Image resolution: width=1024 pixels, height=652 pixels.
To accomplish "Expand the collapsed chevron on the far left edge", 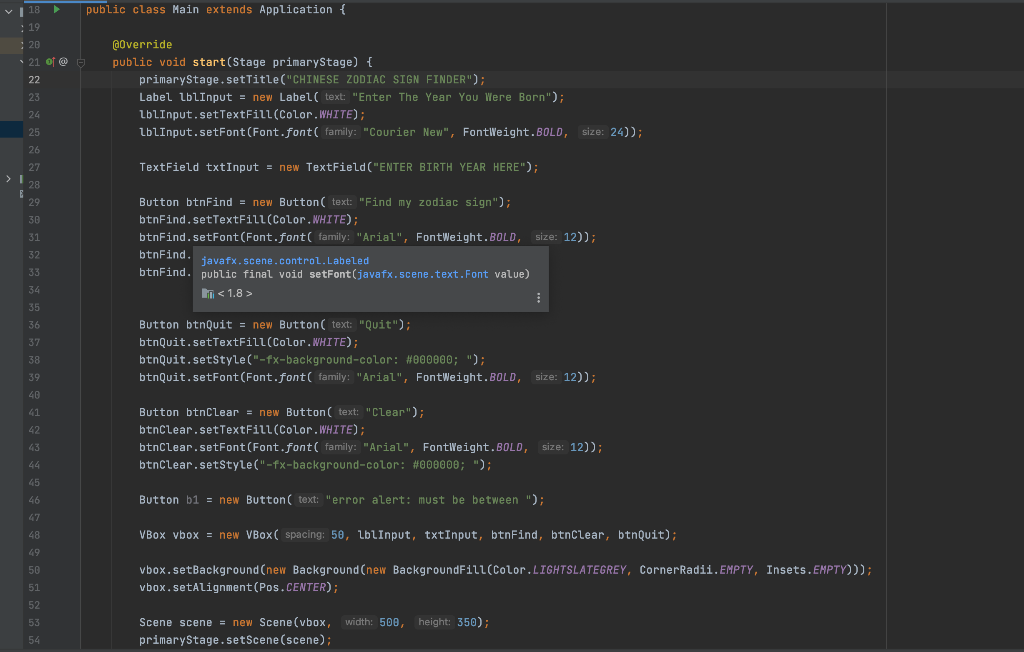I will [7, 177].
